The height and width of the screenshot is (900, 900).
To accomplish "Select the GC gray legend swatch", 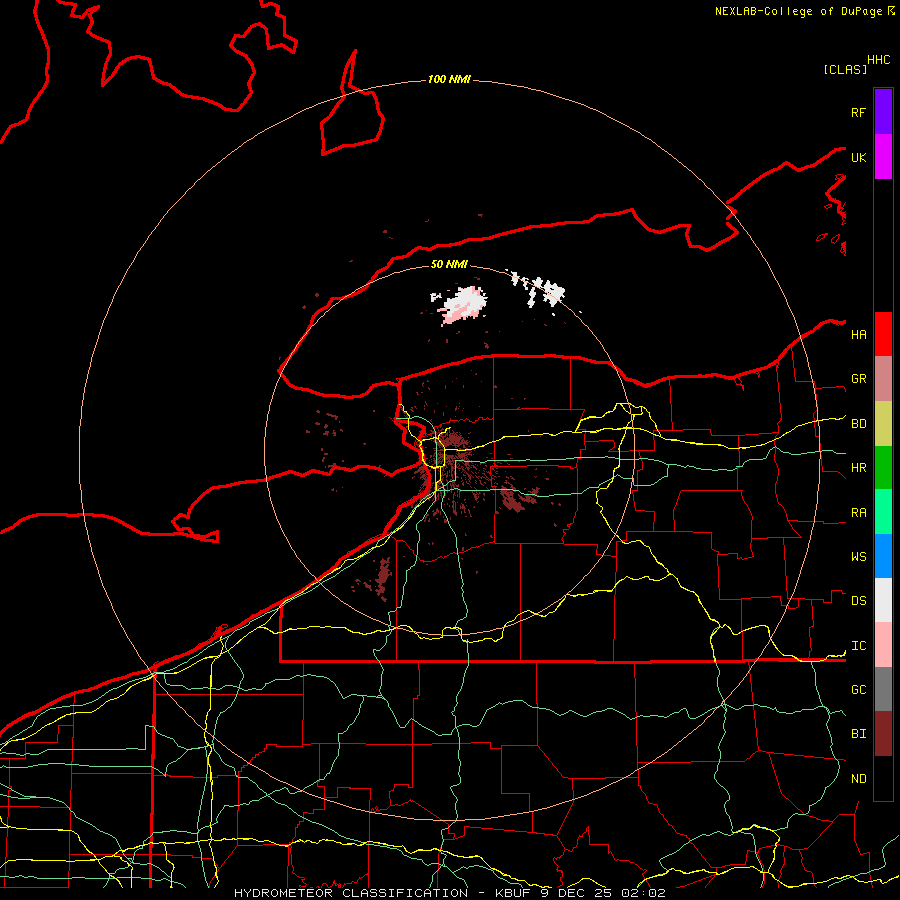I will pos(883,689).
